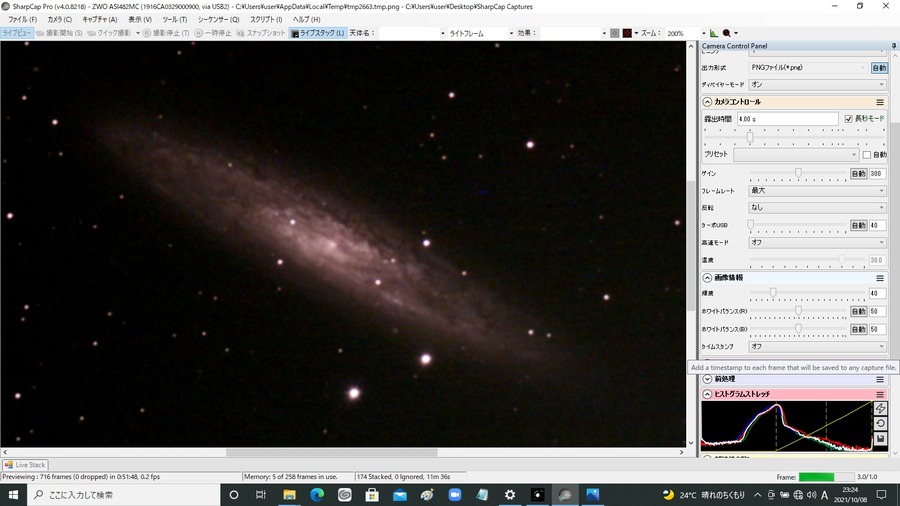Collapse the 画像情報 section

707,278
